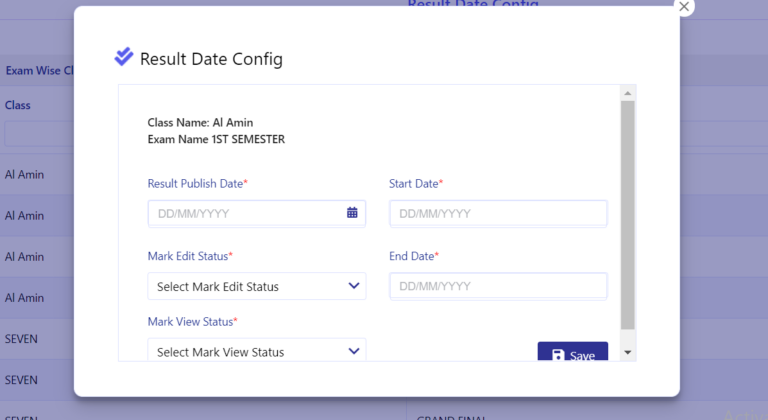The height and width of the screenshot is (420, 768).
Task: Click the 'Class Name: Al Amin' text
Action: pyautogui.click(x=200, y=123)
